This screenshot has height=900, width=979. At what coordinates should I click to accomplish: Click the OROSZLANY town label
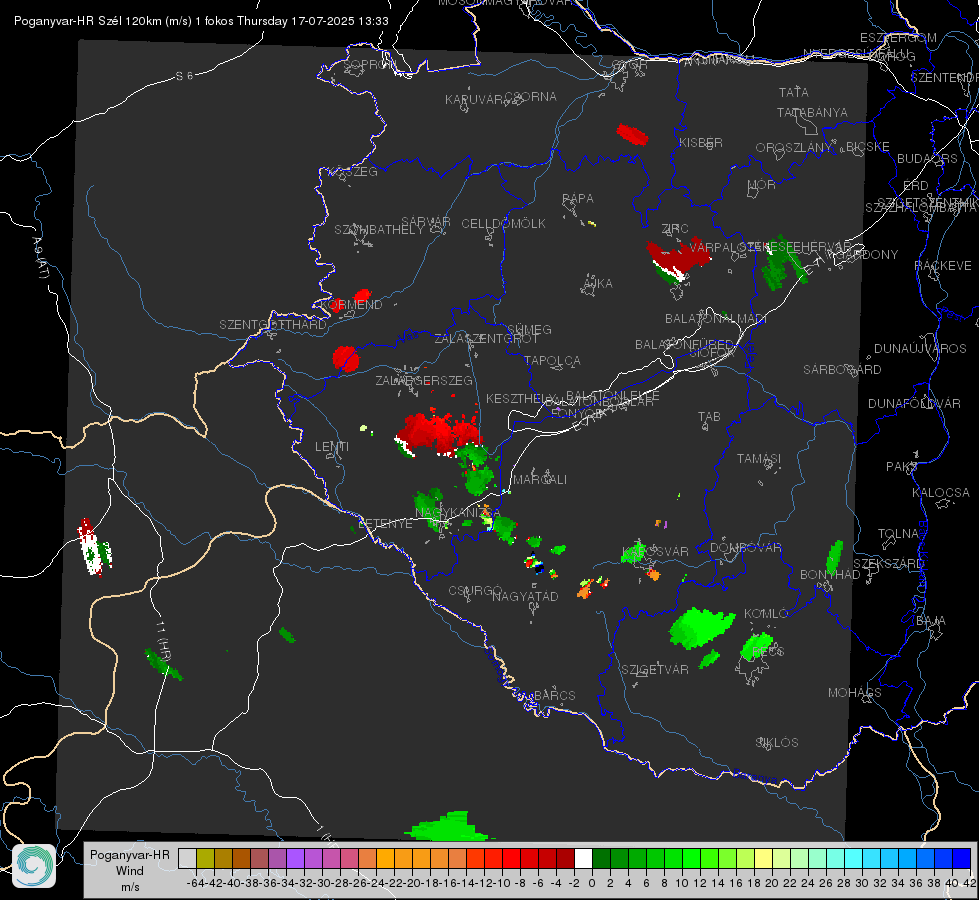pyautogui.click(x=794, y=147)
